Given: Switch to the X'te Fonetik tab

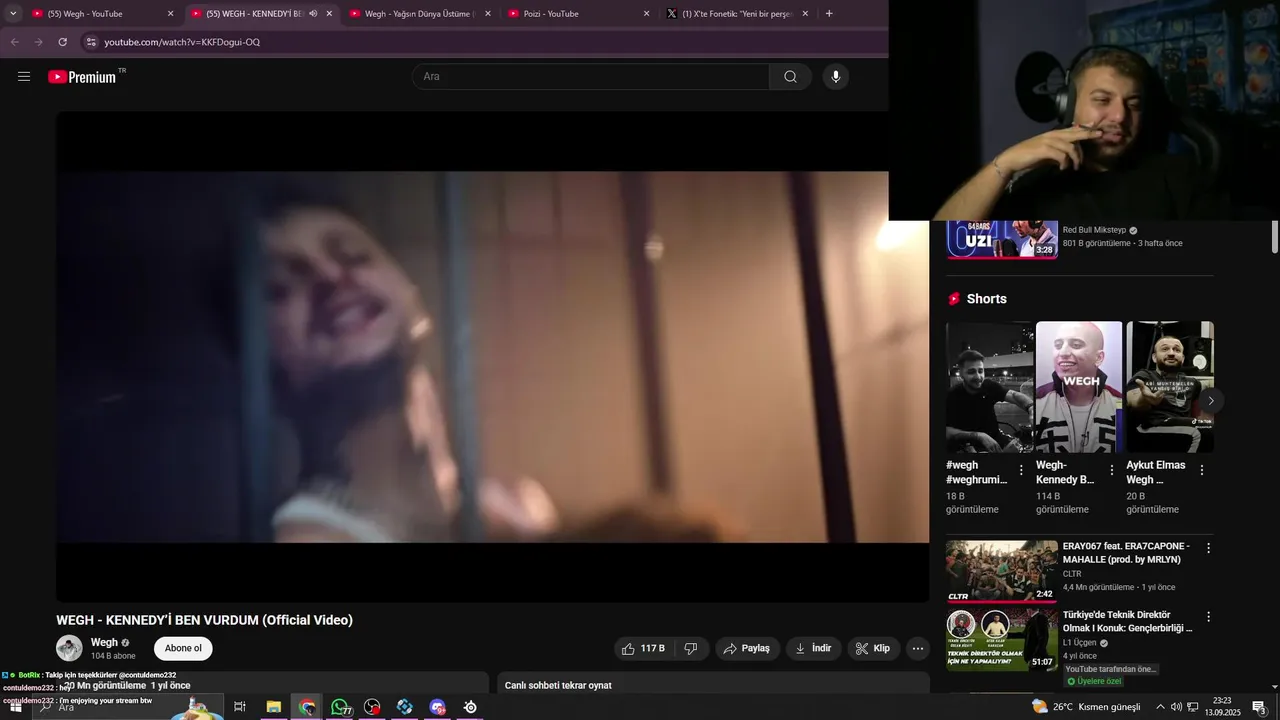Looking at the screenshot, I should click(x=738, y=14).
